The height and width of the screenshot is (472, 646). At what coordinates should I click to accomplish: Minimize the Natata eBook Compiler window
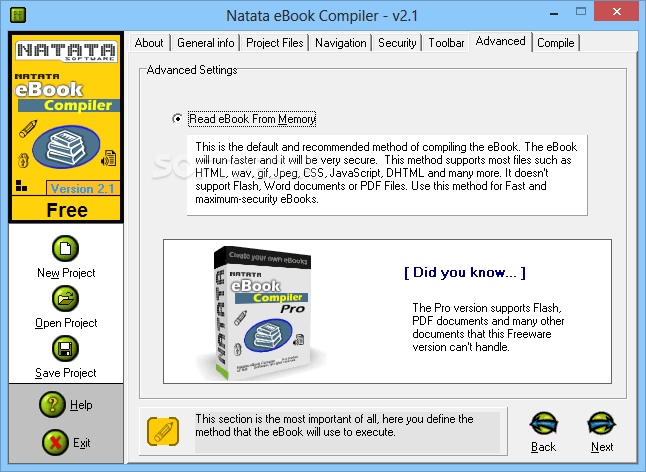(554, 12)
